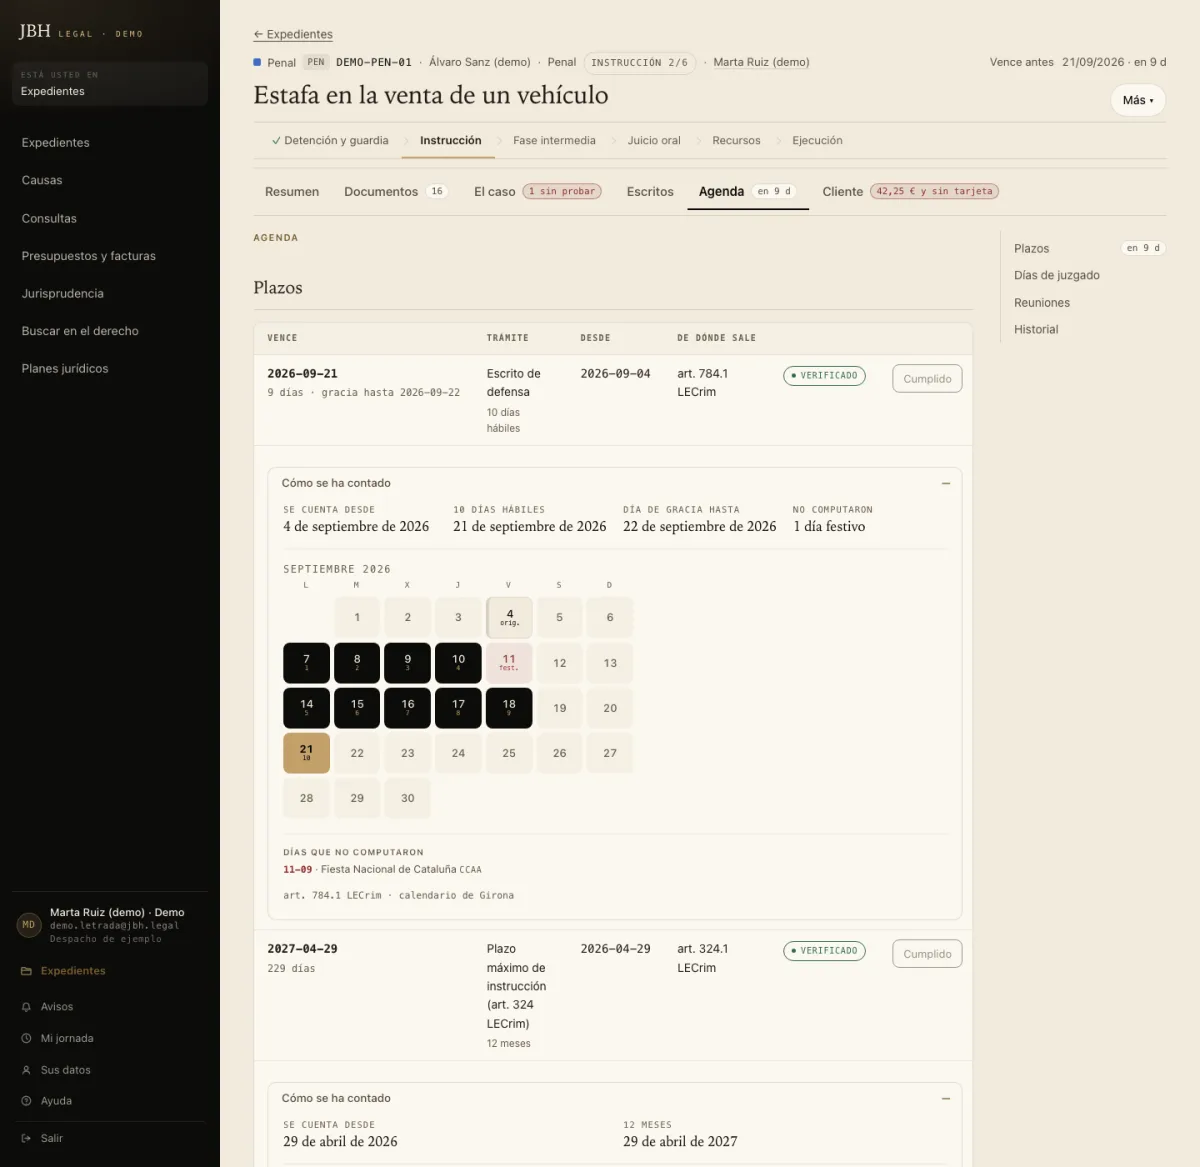
Task: Open the Ejecución phase step
Action: pyautogui.click(x=817, y=141)
